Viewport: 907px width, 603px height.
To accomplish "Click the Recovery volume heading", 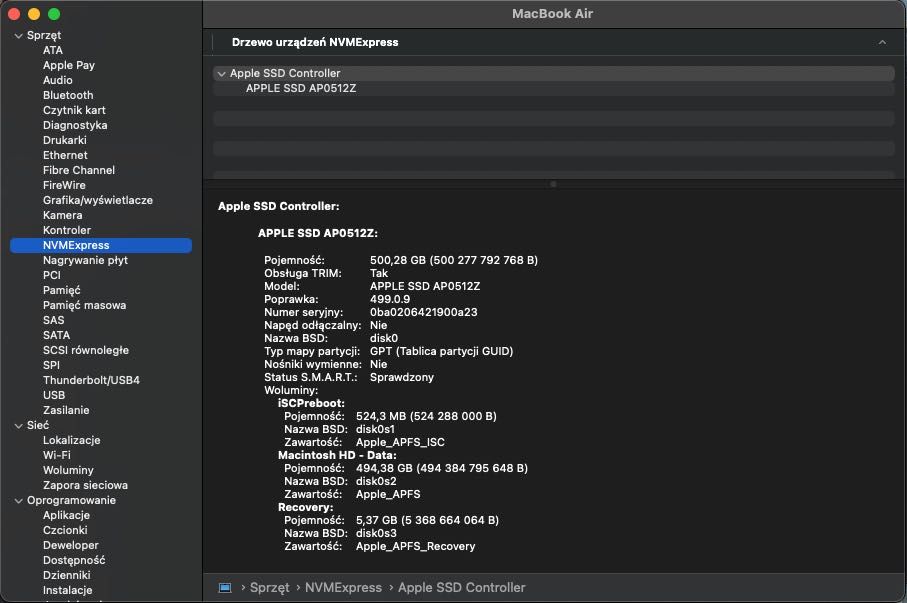I will pos(305,508).
